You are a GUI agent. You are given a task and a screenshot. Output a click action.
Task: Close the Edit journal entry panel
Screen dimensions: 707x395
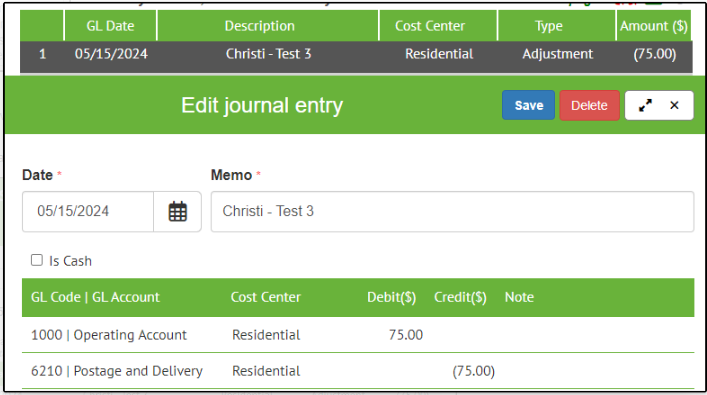coord(675,106)
